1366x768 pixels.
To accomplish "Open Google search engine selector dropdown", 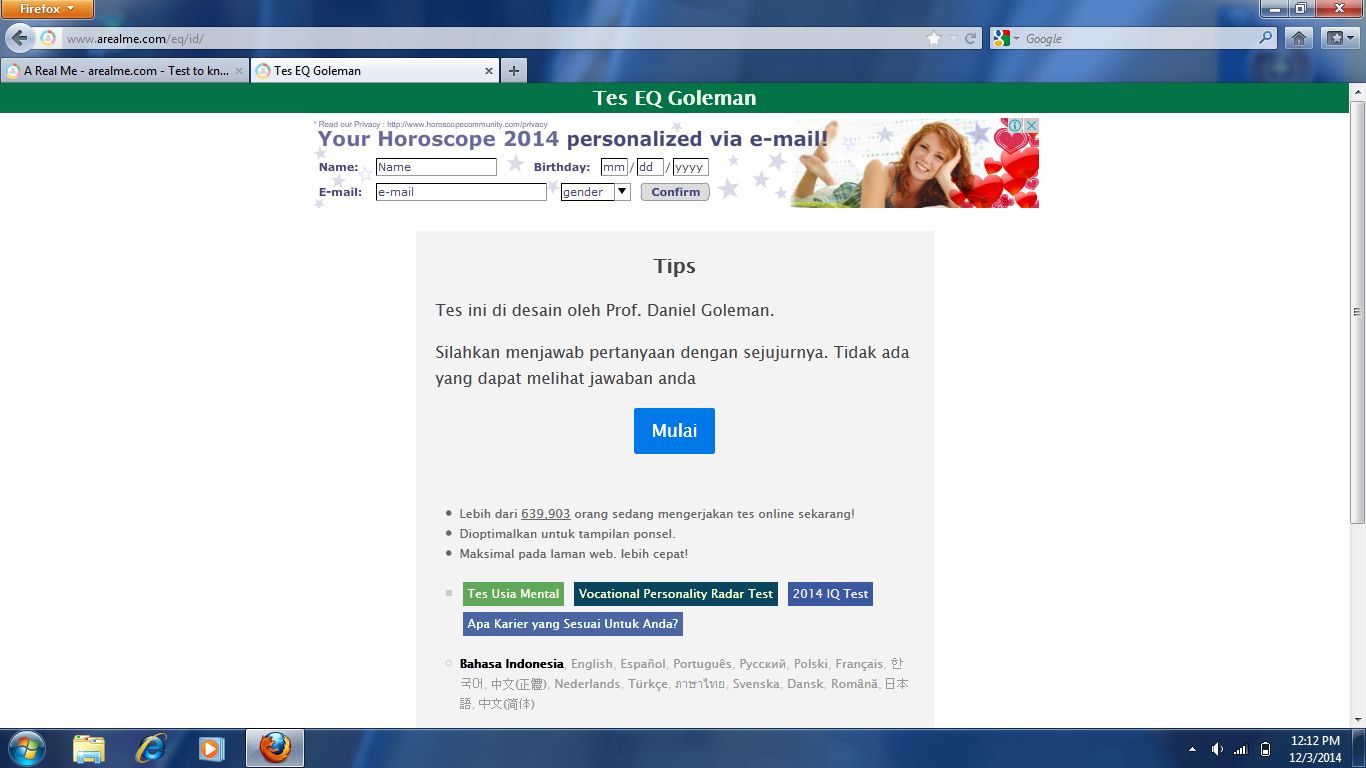I will [x=1006, y=38].
